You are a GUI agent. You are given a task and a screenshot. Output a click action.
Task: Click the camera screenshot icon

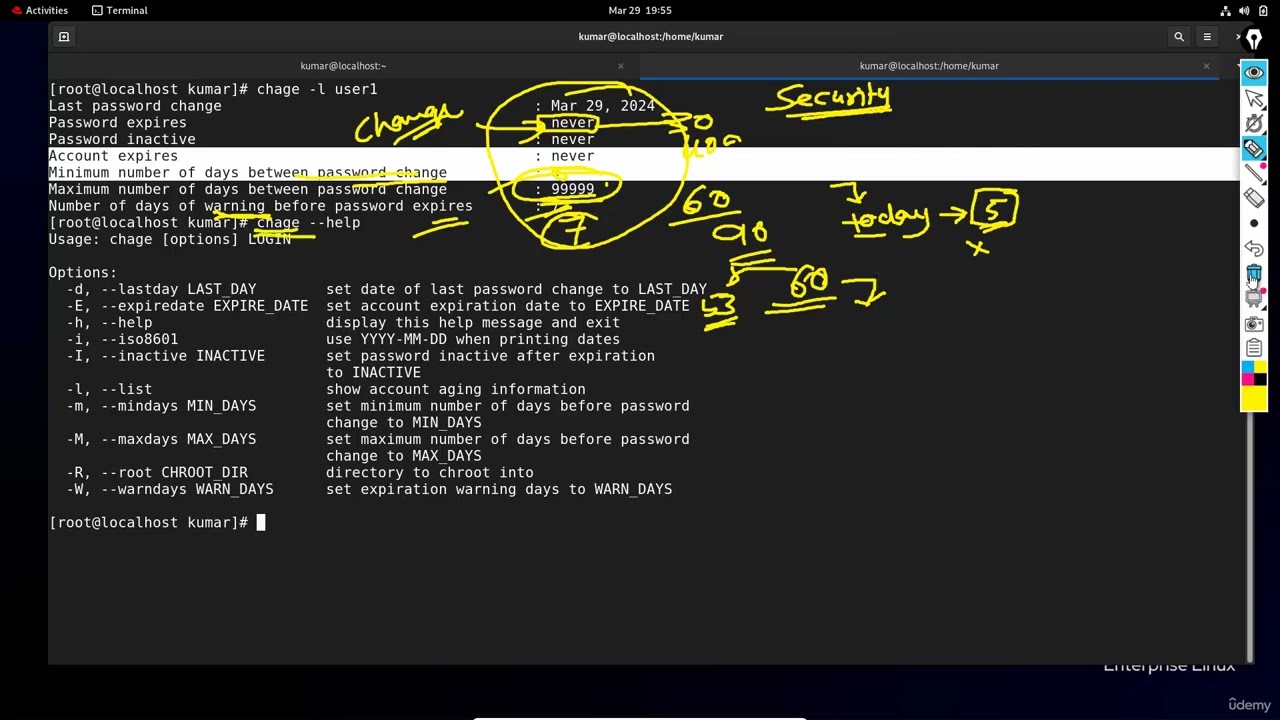(1254, 324)
